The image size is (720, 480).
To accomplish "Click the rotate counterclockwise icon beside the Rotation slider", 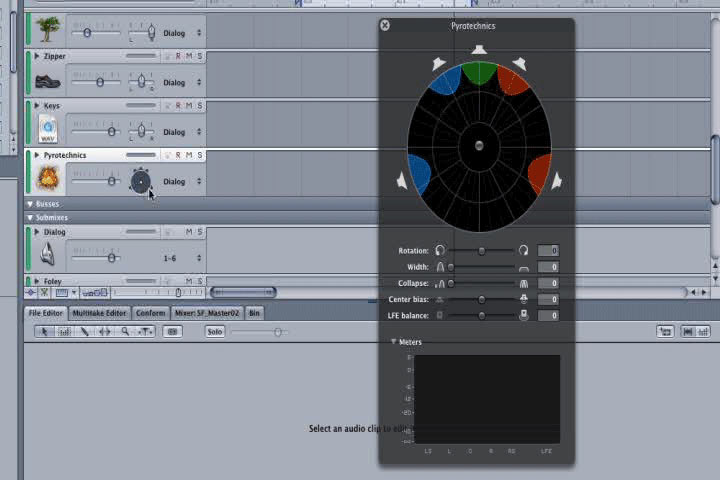I will pos(440,250).
